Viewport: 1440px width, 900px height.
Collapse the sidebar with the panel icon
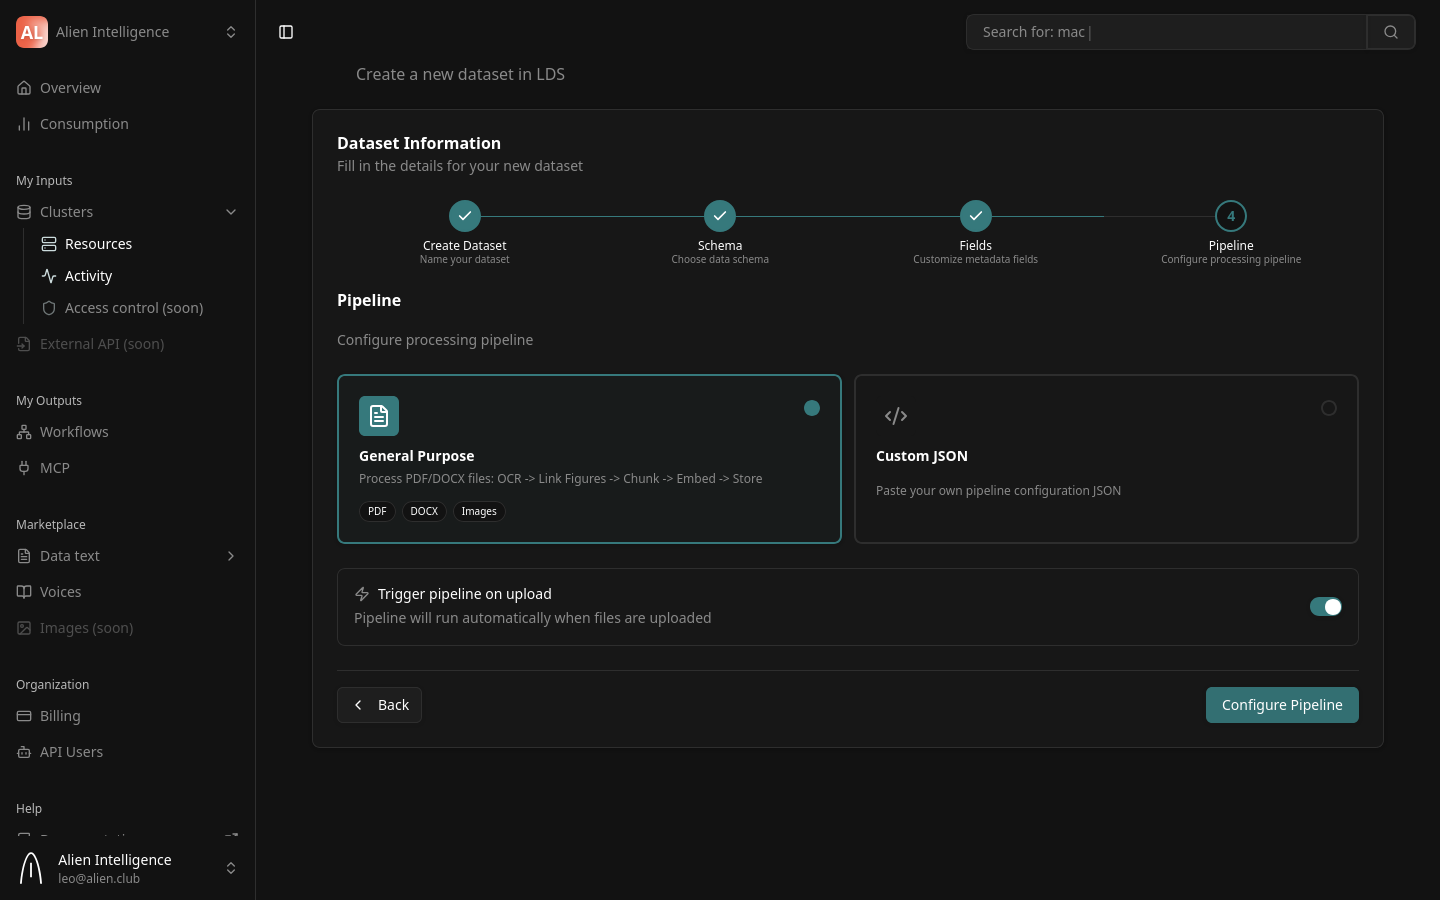click(x=286, y=32)
